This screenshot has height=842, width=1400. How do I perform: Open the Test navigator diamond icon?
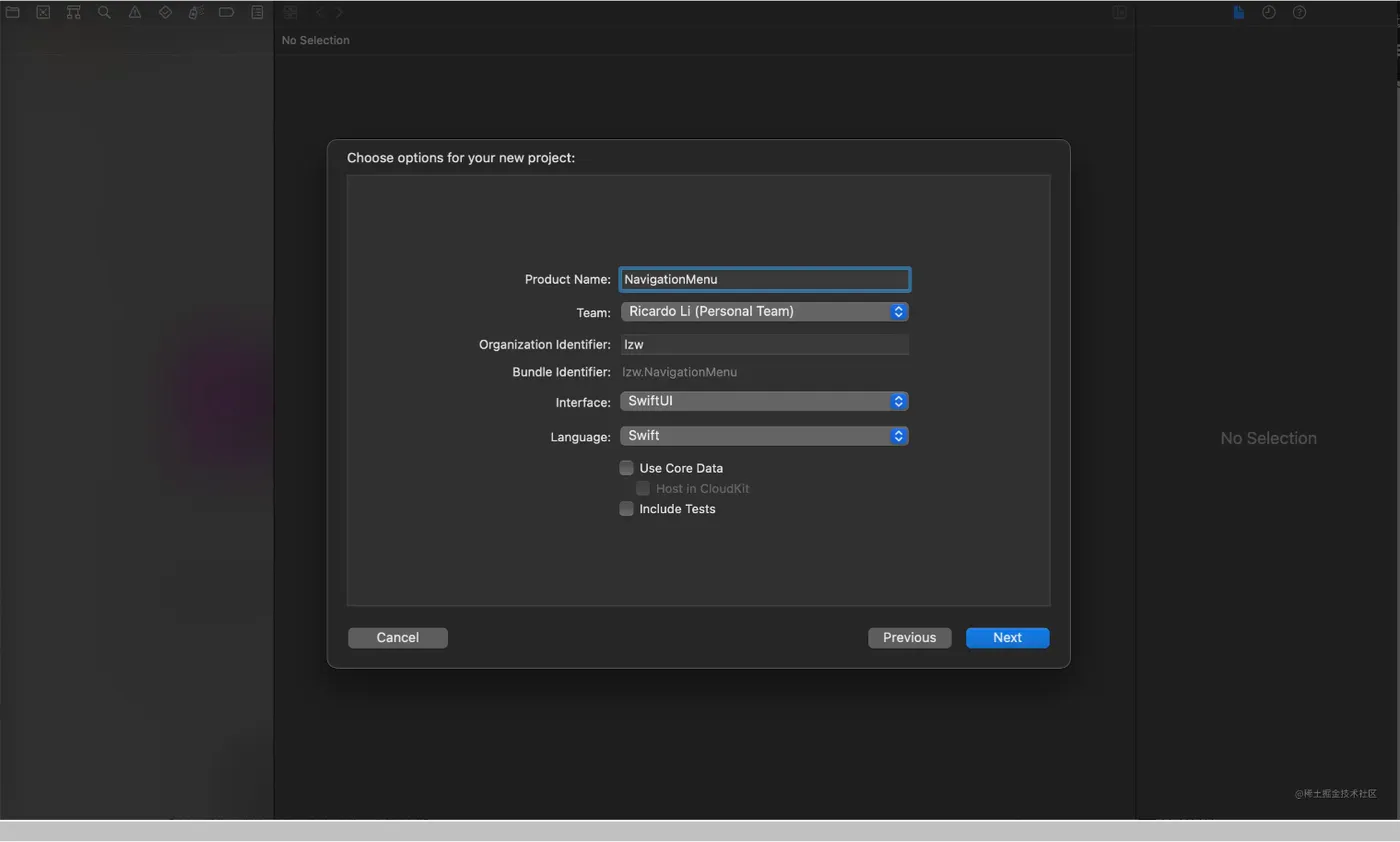tap(165, 13)
